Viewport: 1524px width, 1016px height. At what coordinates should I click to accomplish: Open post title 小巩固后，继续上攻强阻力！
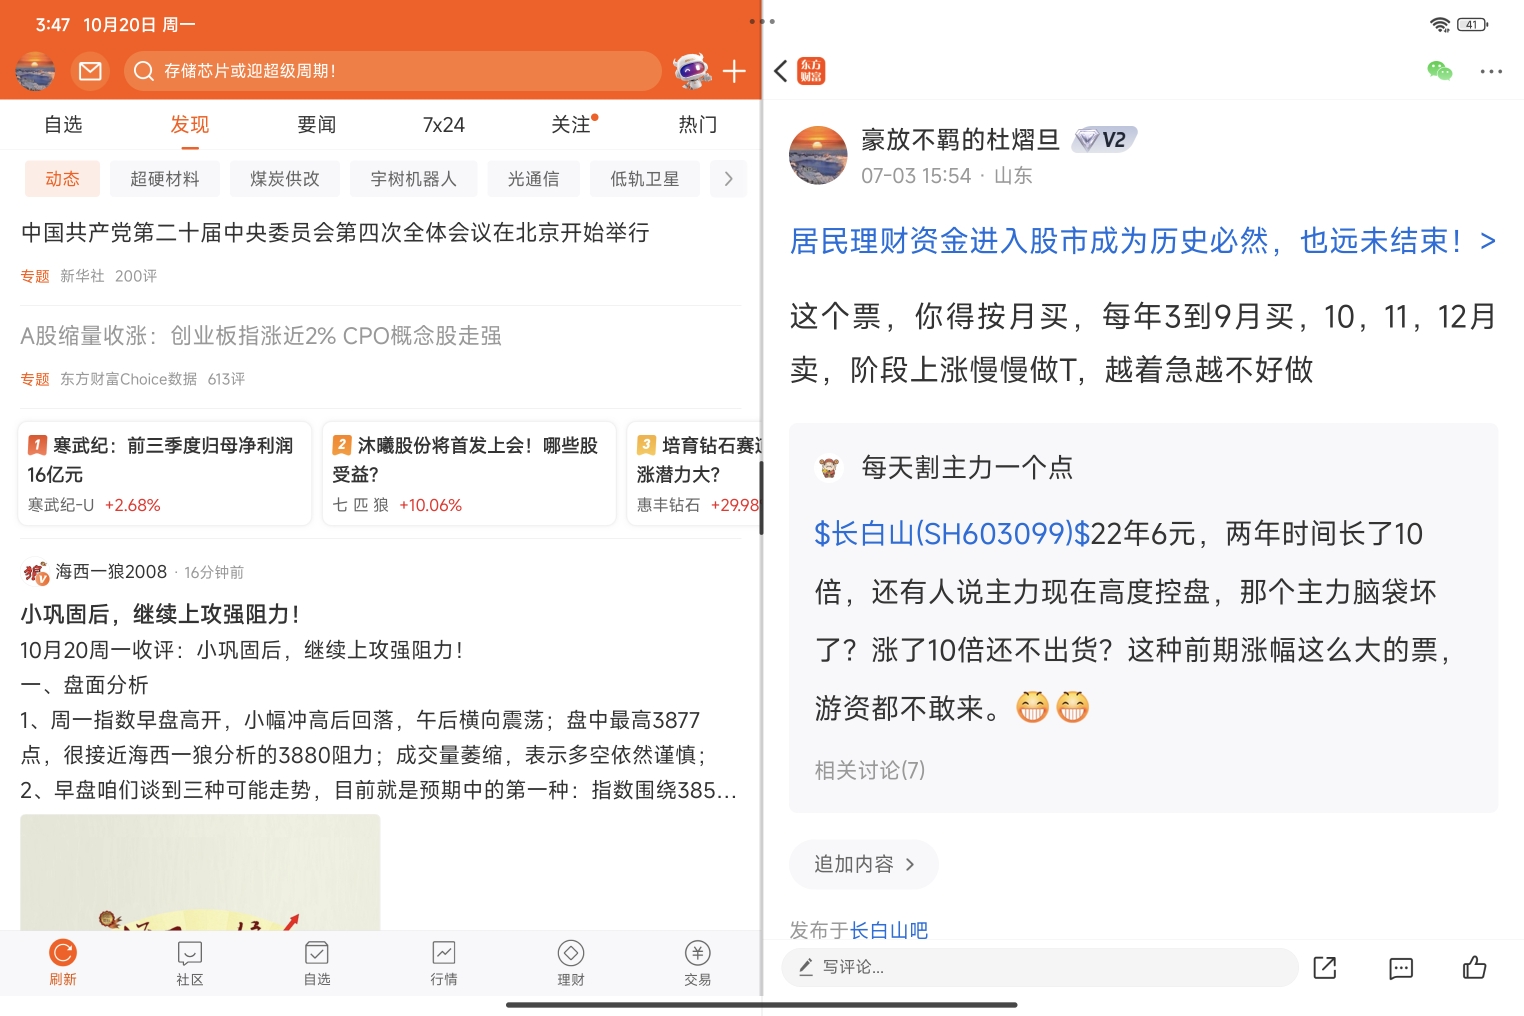(160, 614)
